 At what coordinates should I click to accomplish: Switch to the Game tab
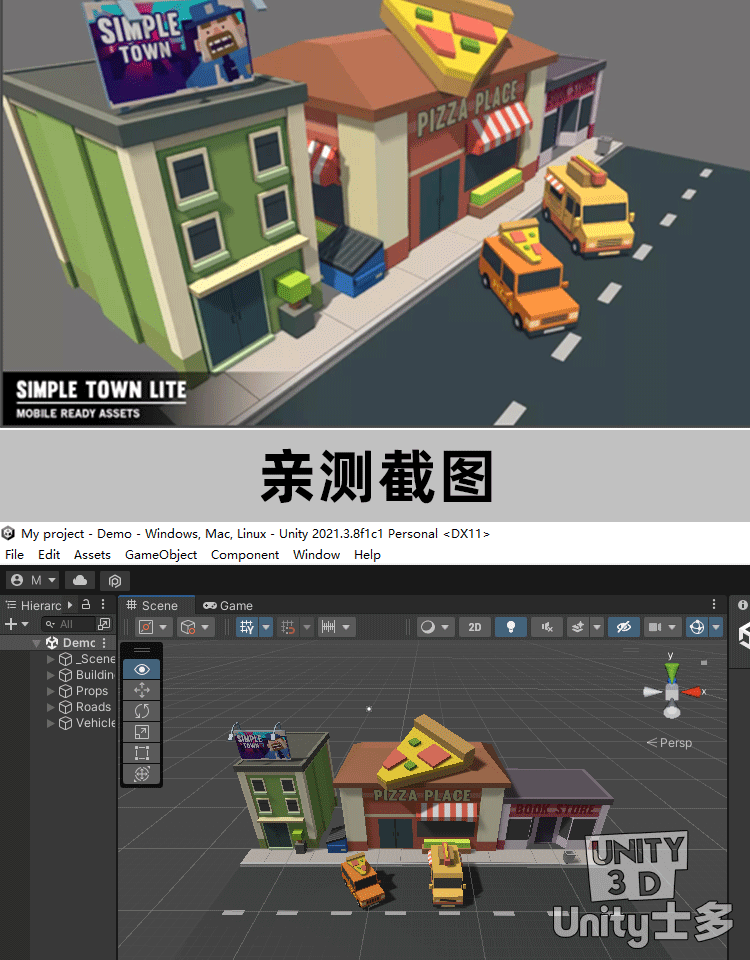228,605
